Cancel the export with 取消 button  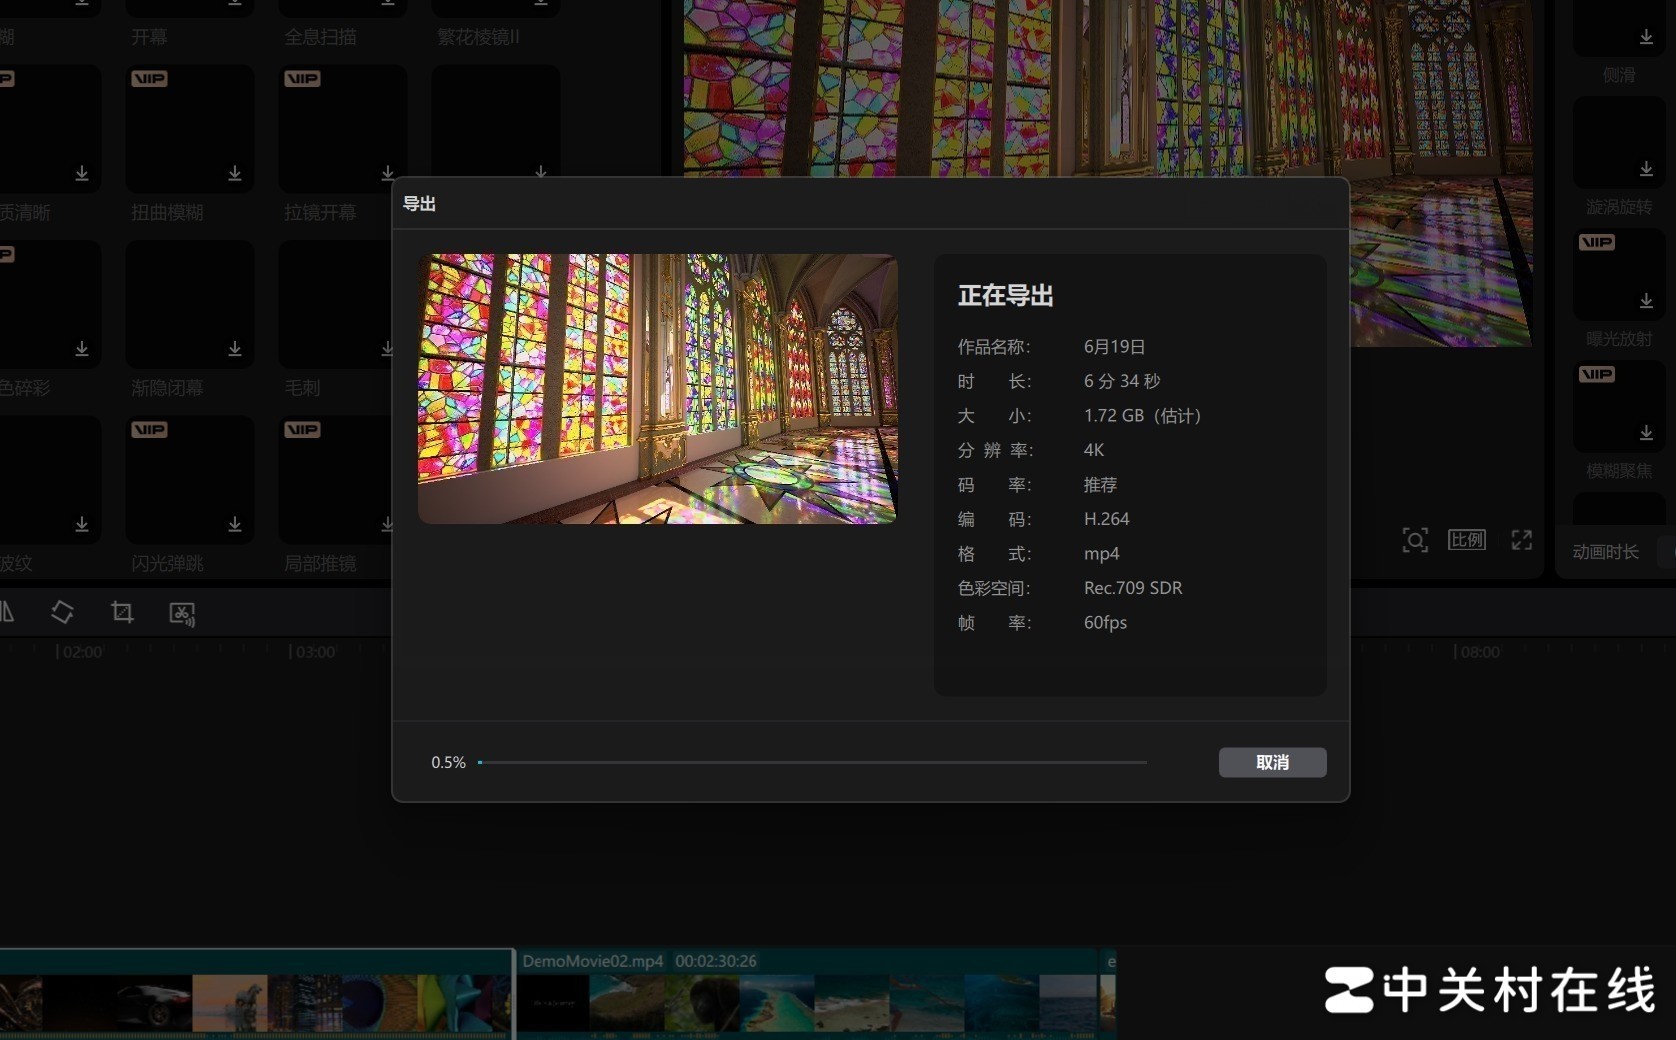pyautogui.click(x=1272, y=762)
